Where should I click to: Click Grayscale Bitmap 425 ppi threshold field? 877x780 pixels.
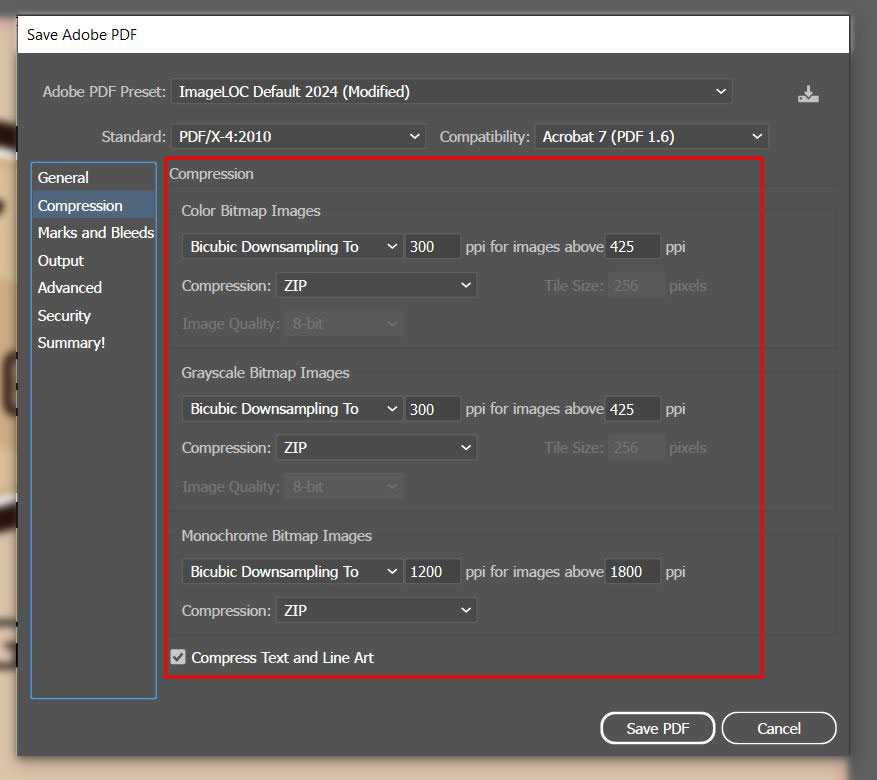click(x=633, y=409)
